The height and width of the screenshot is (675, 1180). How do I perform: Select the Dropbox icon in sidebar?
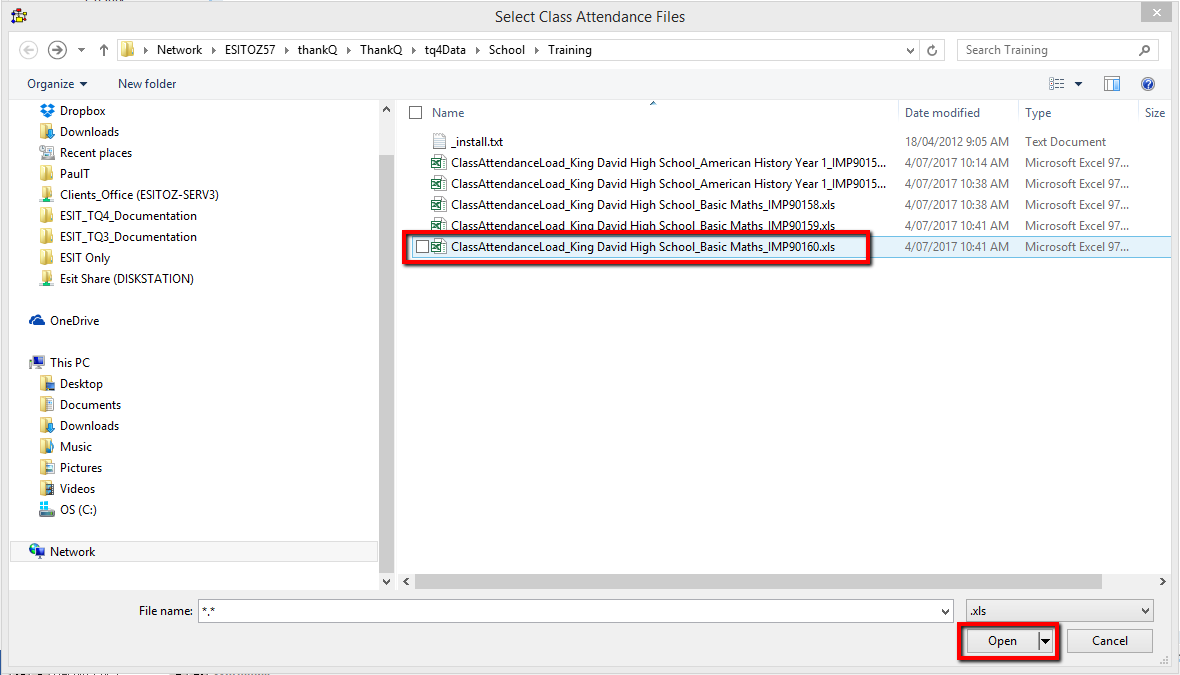click(x=47, y=111)
